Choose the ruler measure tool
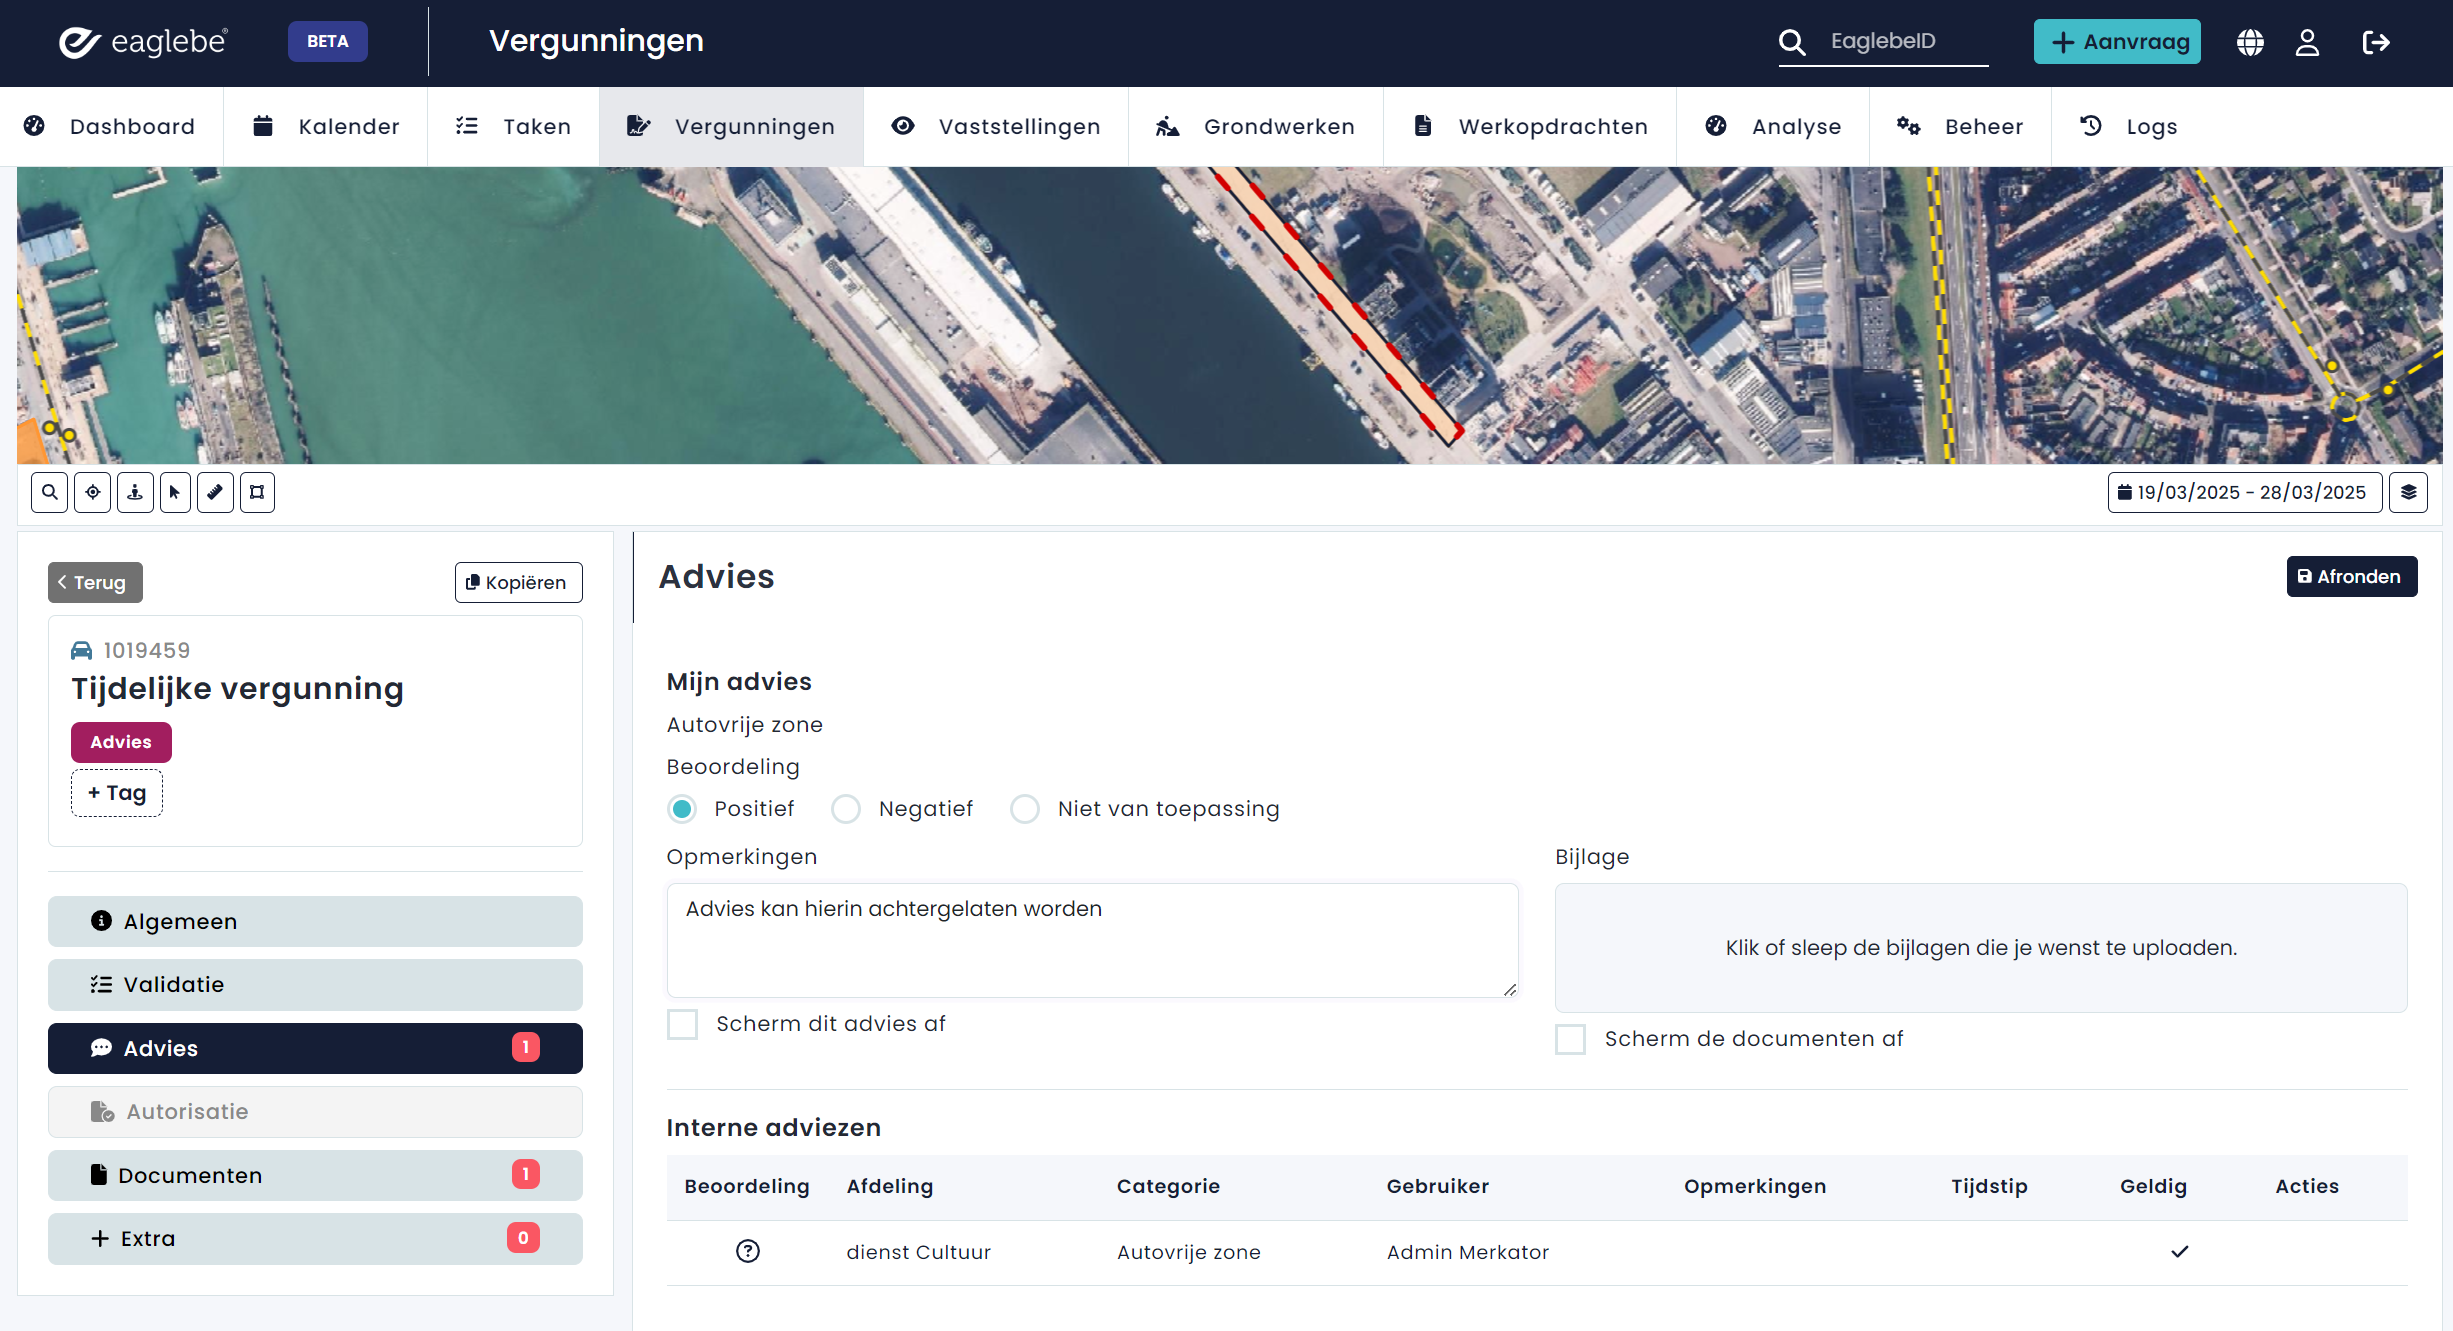This screenshot has height=1331, width=2453. click(215, 492)
